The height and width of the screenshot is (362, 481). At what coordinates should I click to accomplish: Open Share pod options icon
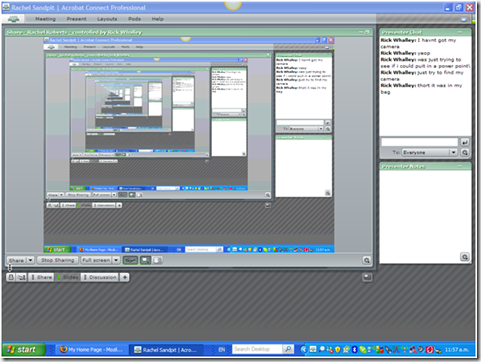(367, 260)
